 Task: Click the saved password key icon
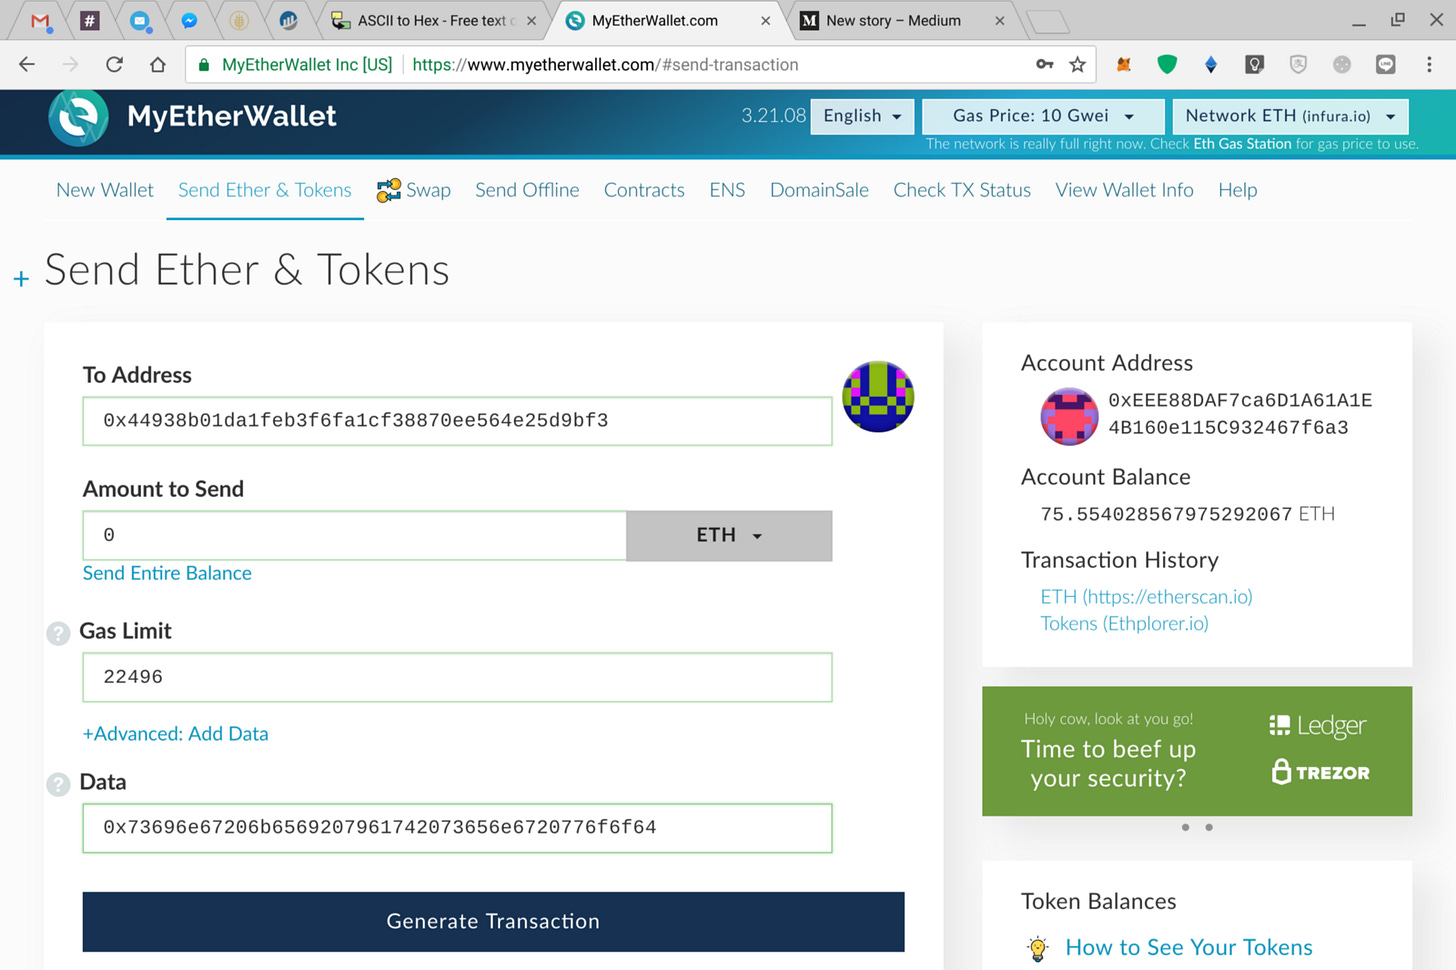pyautogui.click(x=1044, y=64)
